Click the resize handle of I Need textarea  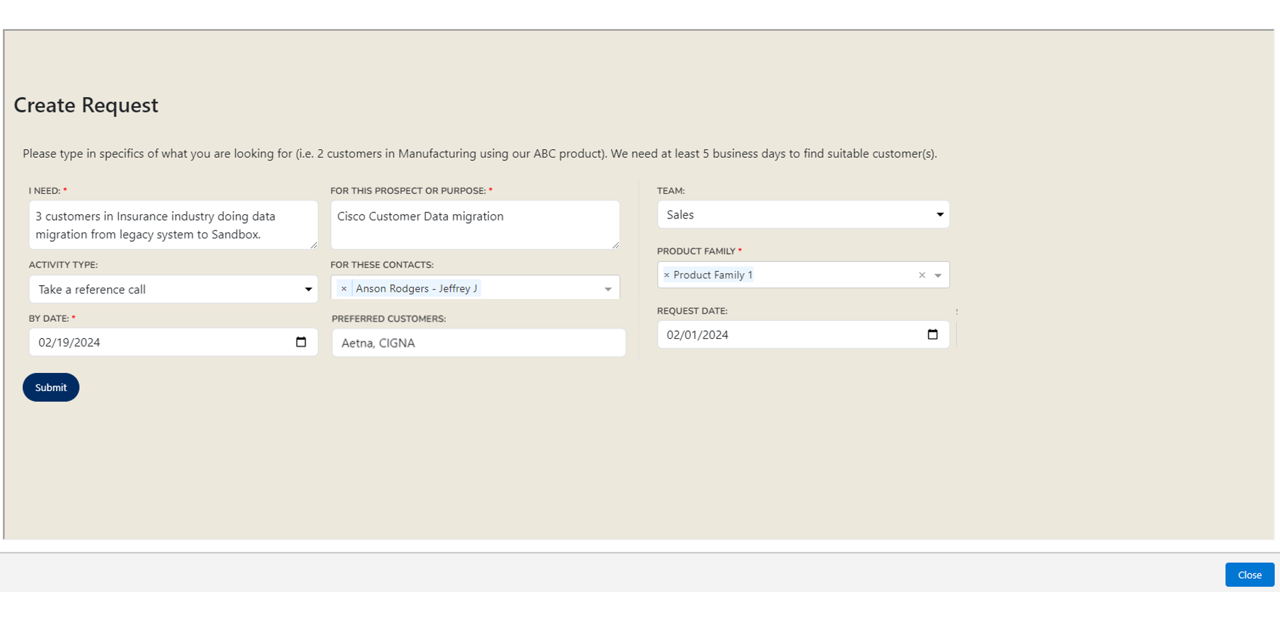tap(313, 244)
